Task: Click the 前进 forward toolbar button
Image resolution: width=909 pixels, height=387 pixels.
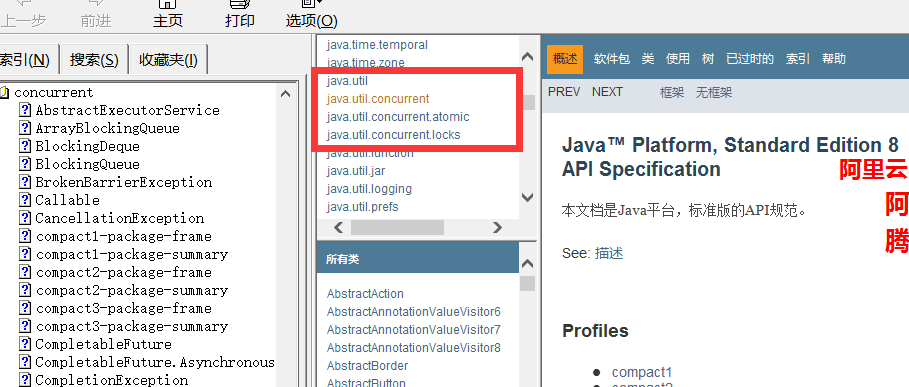Action: tap(96, 15)
